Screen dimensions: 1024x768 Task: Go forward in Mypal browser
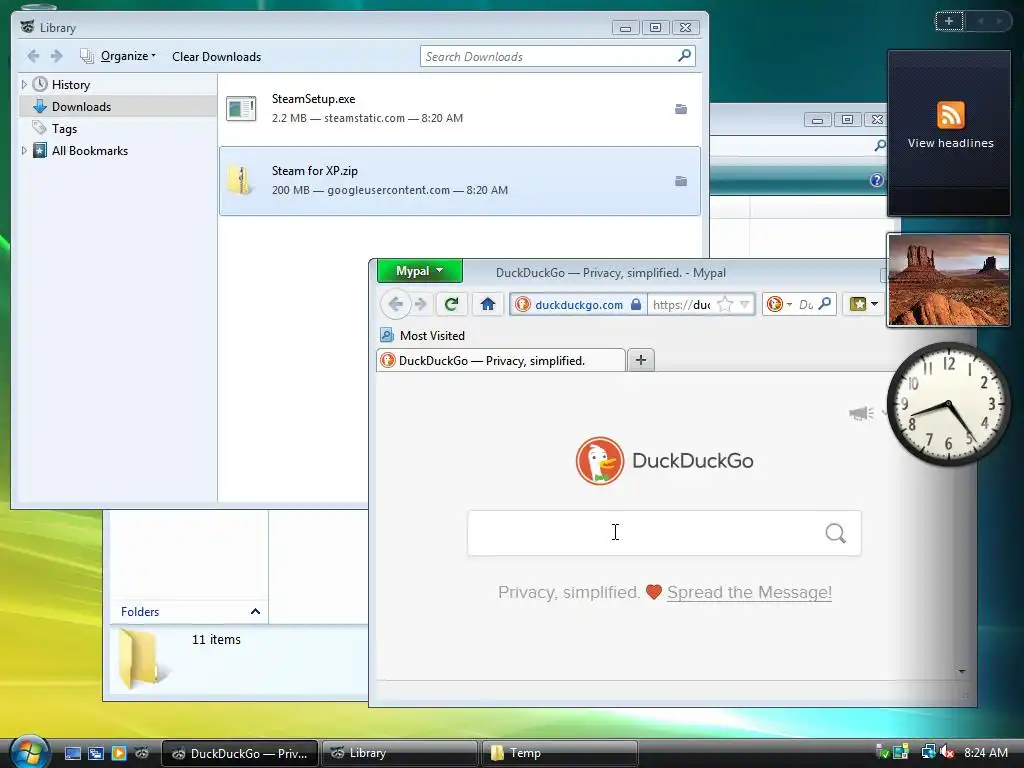pyautogui.click(x=421, y=304)
